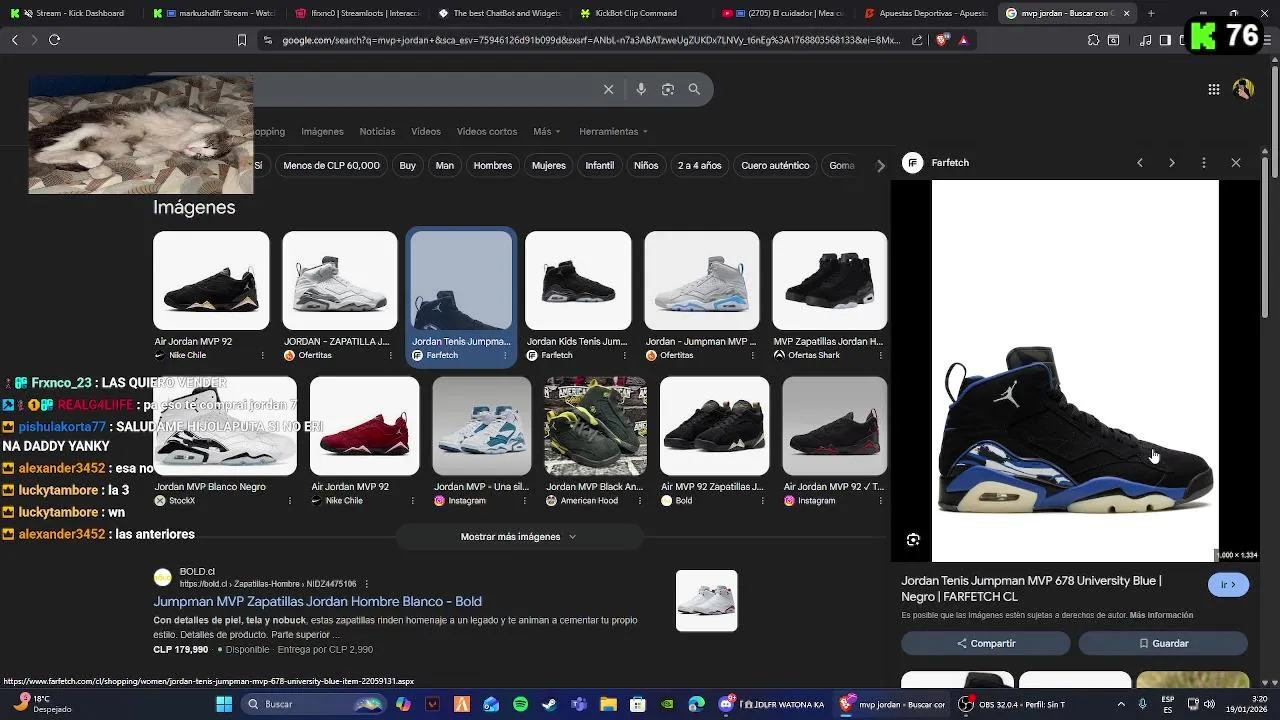Open File Explorer from the taskbar

(608, 704)
